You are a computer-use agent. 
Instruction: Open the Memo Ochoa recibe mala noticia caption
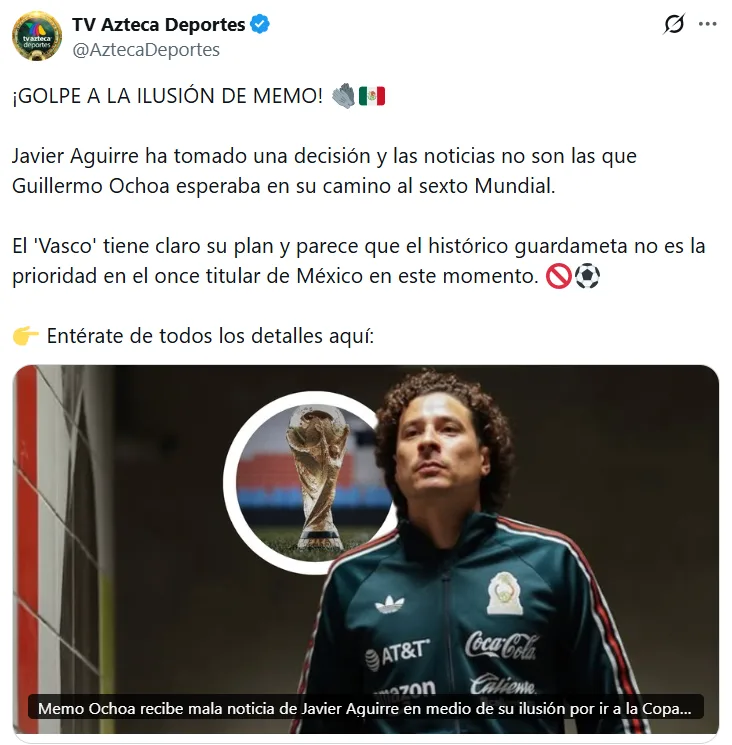coord(366,708)
